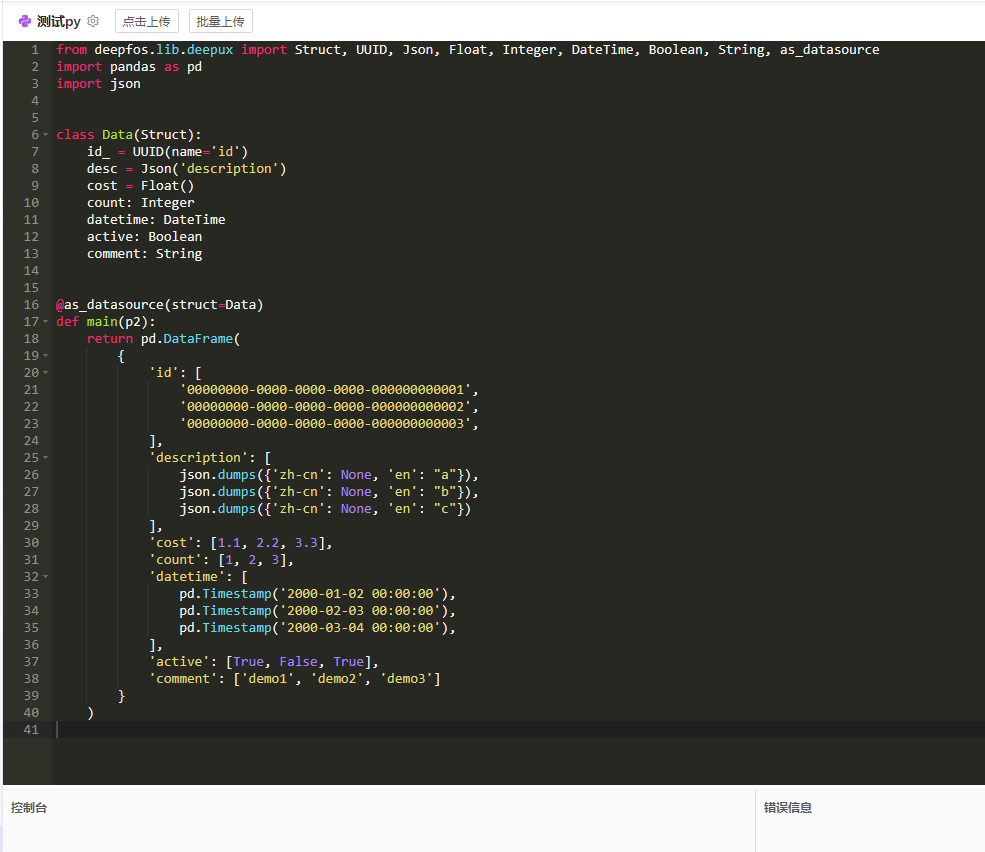The image size is (985, 852).
Task: Click the 批量上传 button
Action: point(220,21)
